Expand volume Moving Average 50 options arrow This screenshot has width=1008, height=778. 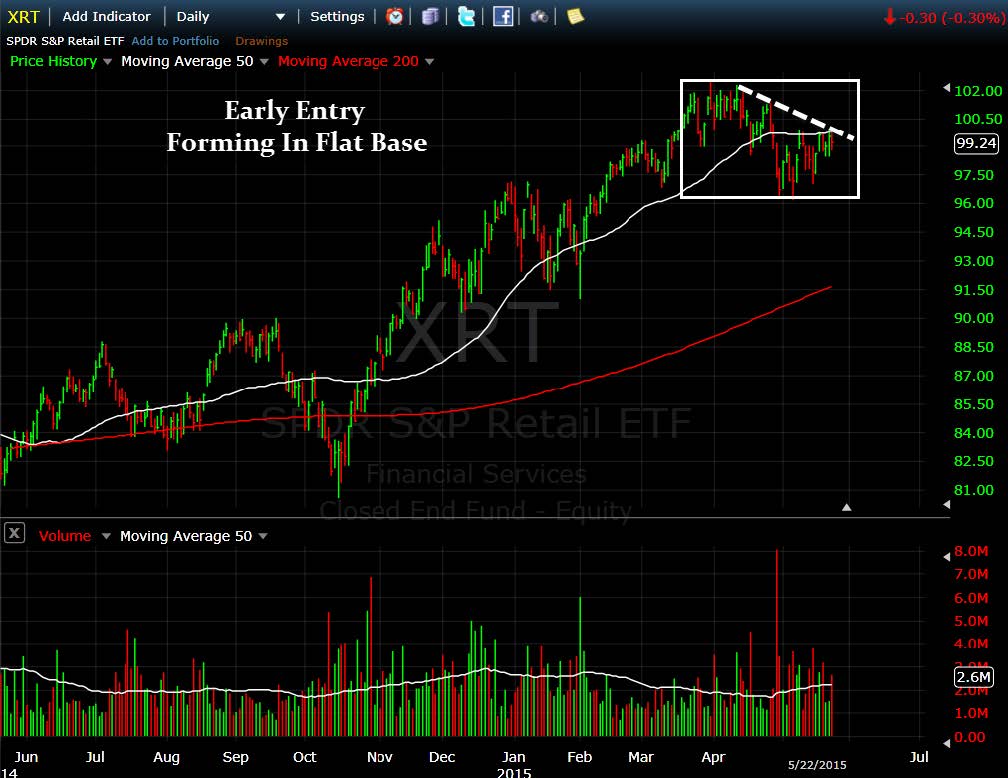pos(263,536)
